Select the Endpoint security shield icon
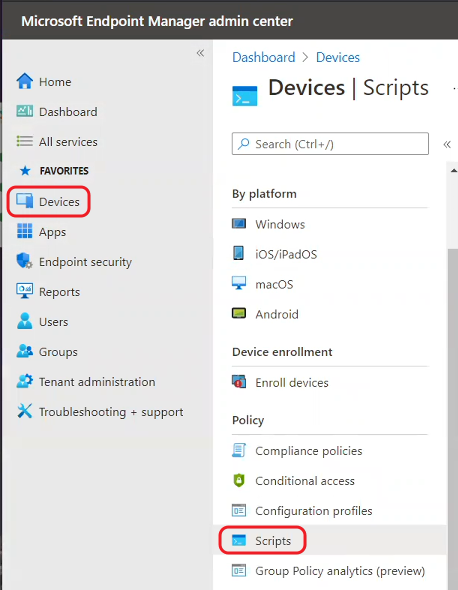The height and width of the screenshot is (590, 458). click(25, 261)
